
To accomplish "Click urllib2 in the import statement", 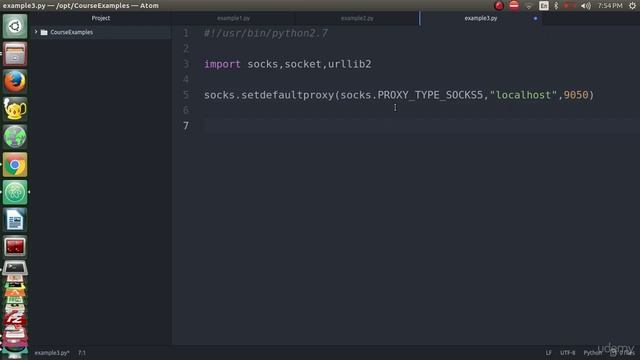I will click(350, 64).
